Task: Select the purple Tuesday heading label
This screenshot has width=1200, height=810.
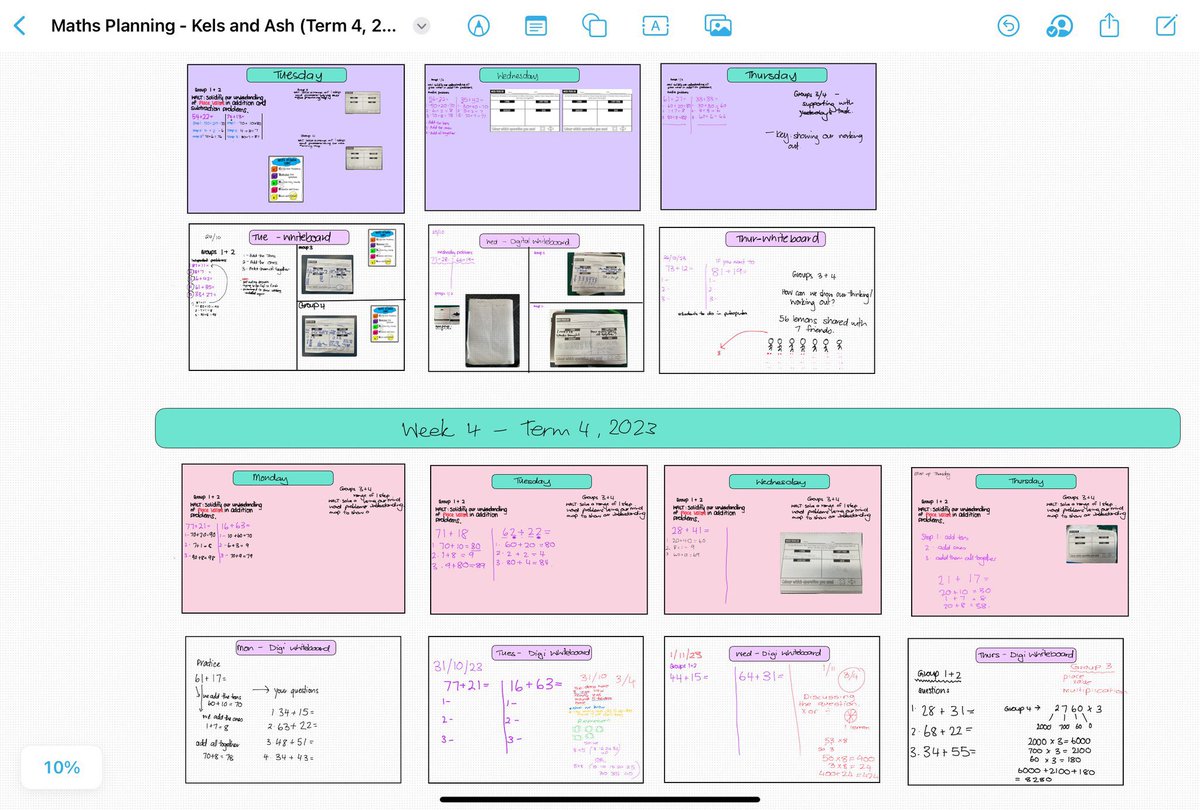Action: (x=296, y=75)
